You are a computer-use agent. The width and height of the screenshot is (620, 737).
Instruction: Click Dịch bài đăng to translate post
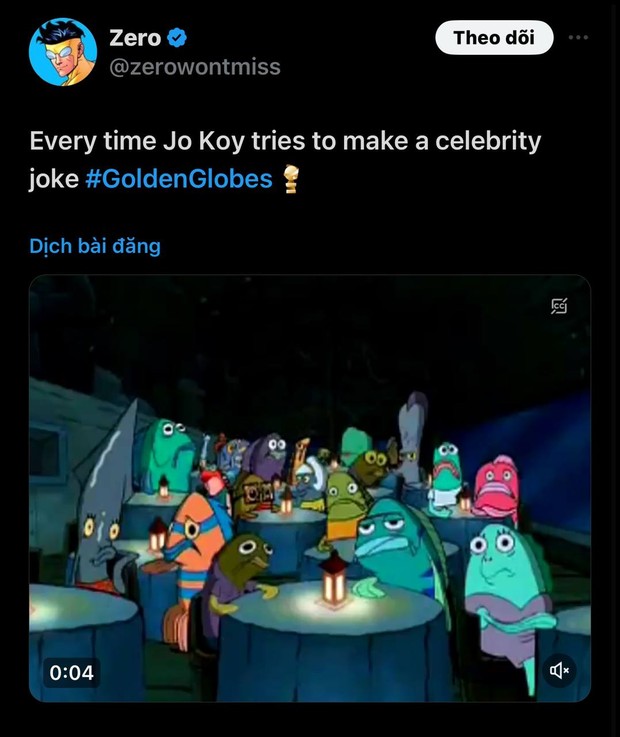[94, 245]
